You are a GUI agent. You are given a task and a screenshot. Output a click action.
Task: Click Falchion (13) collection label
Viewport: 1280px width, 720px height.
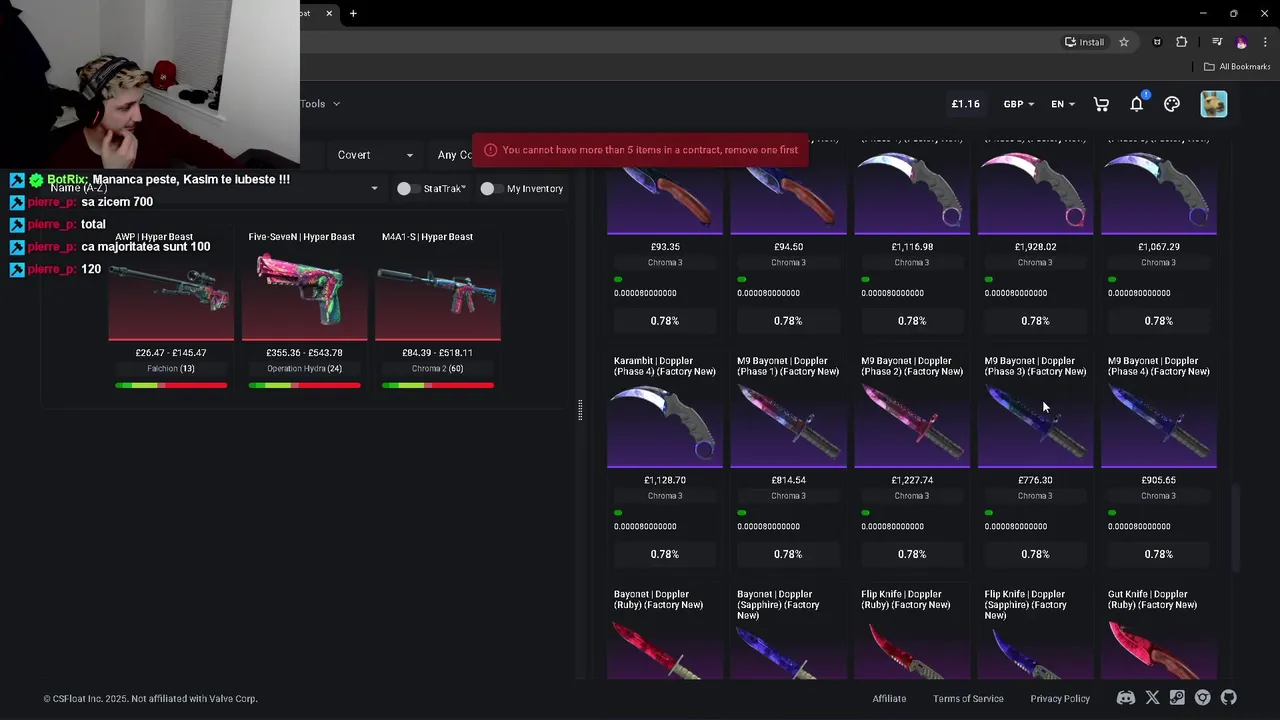pos(171,369)
